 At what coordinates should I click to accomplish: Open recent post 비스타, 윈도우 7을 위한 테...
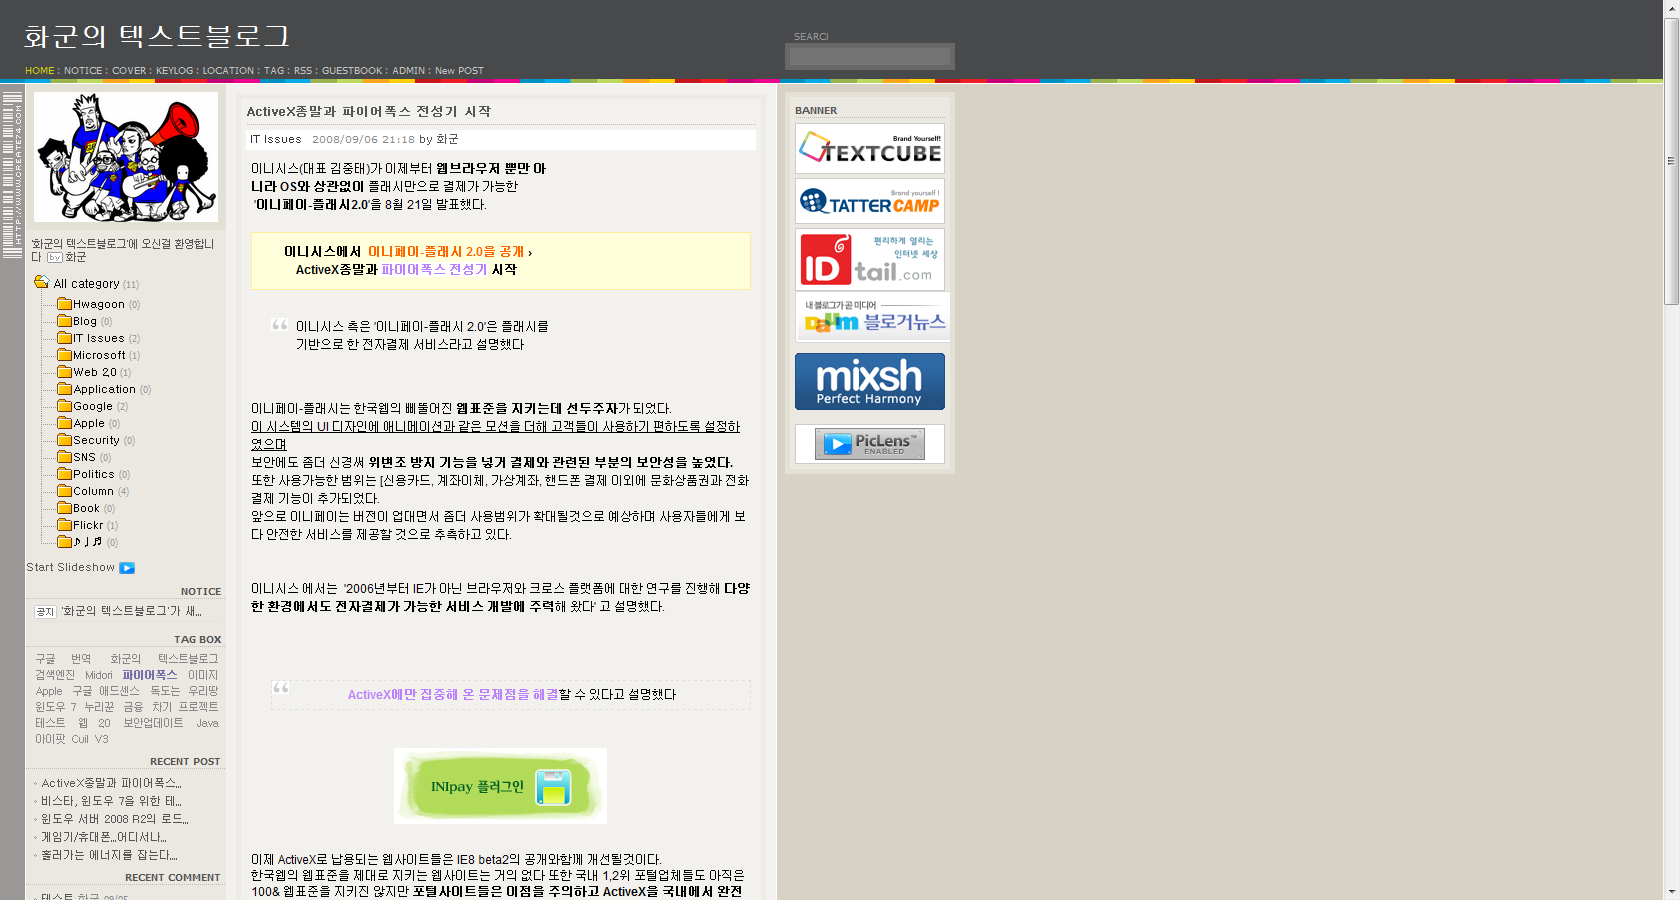coord(111,801)
